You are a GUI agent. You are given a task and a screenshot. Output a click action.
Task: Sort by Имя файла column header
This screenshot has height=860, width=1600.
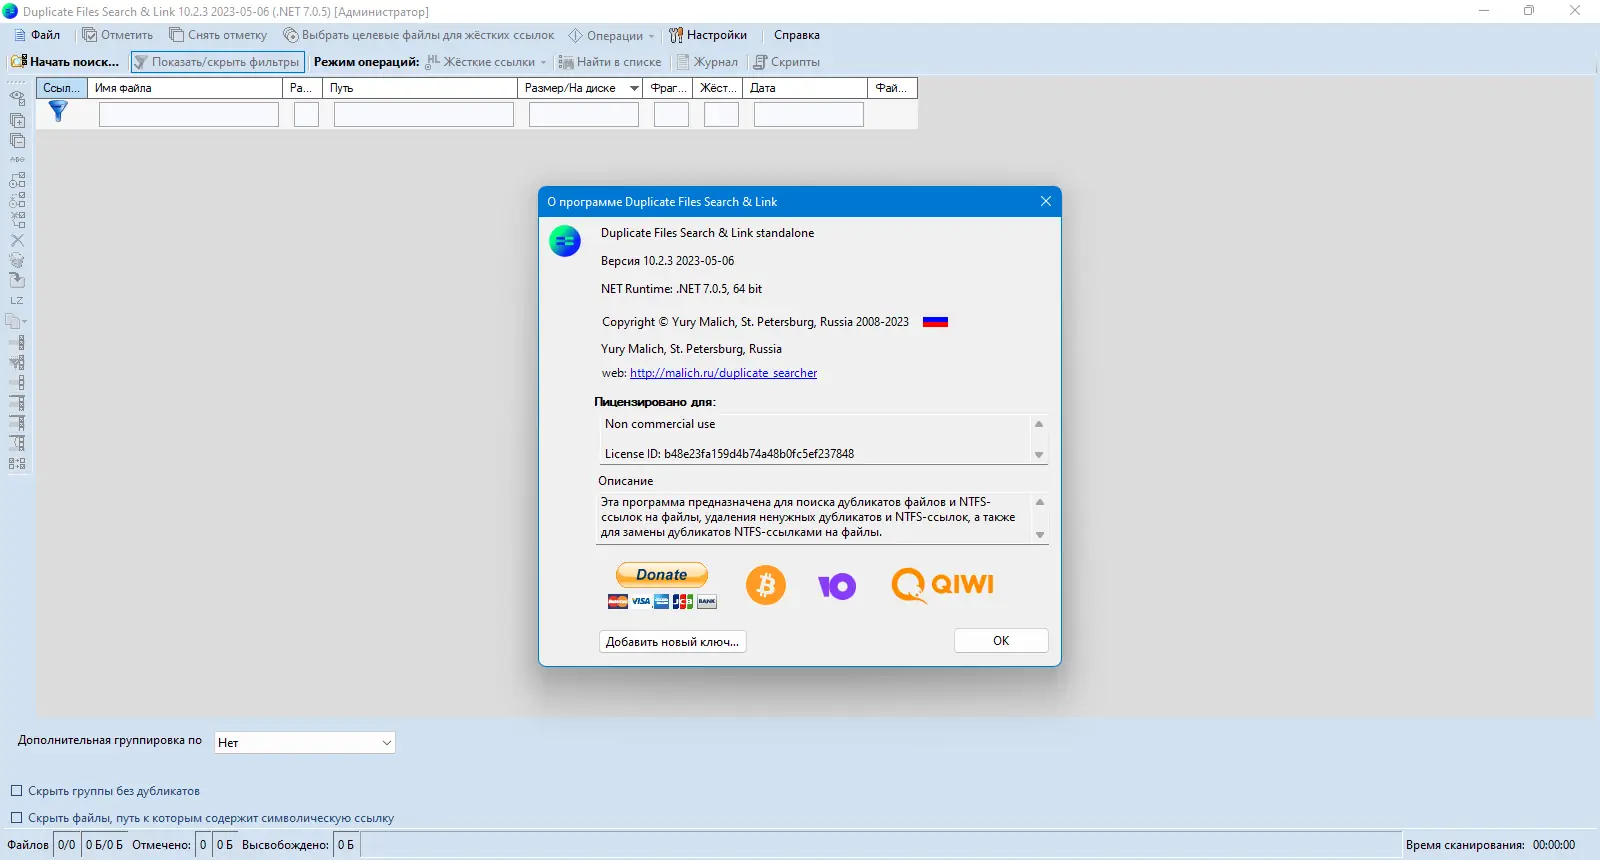[185, 88]
